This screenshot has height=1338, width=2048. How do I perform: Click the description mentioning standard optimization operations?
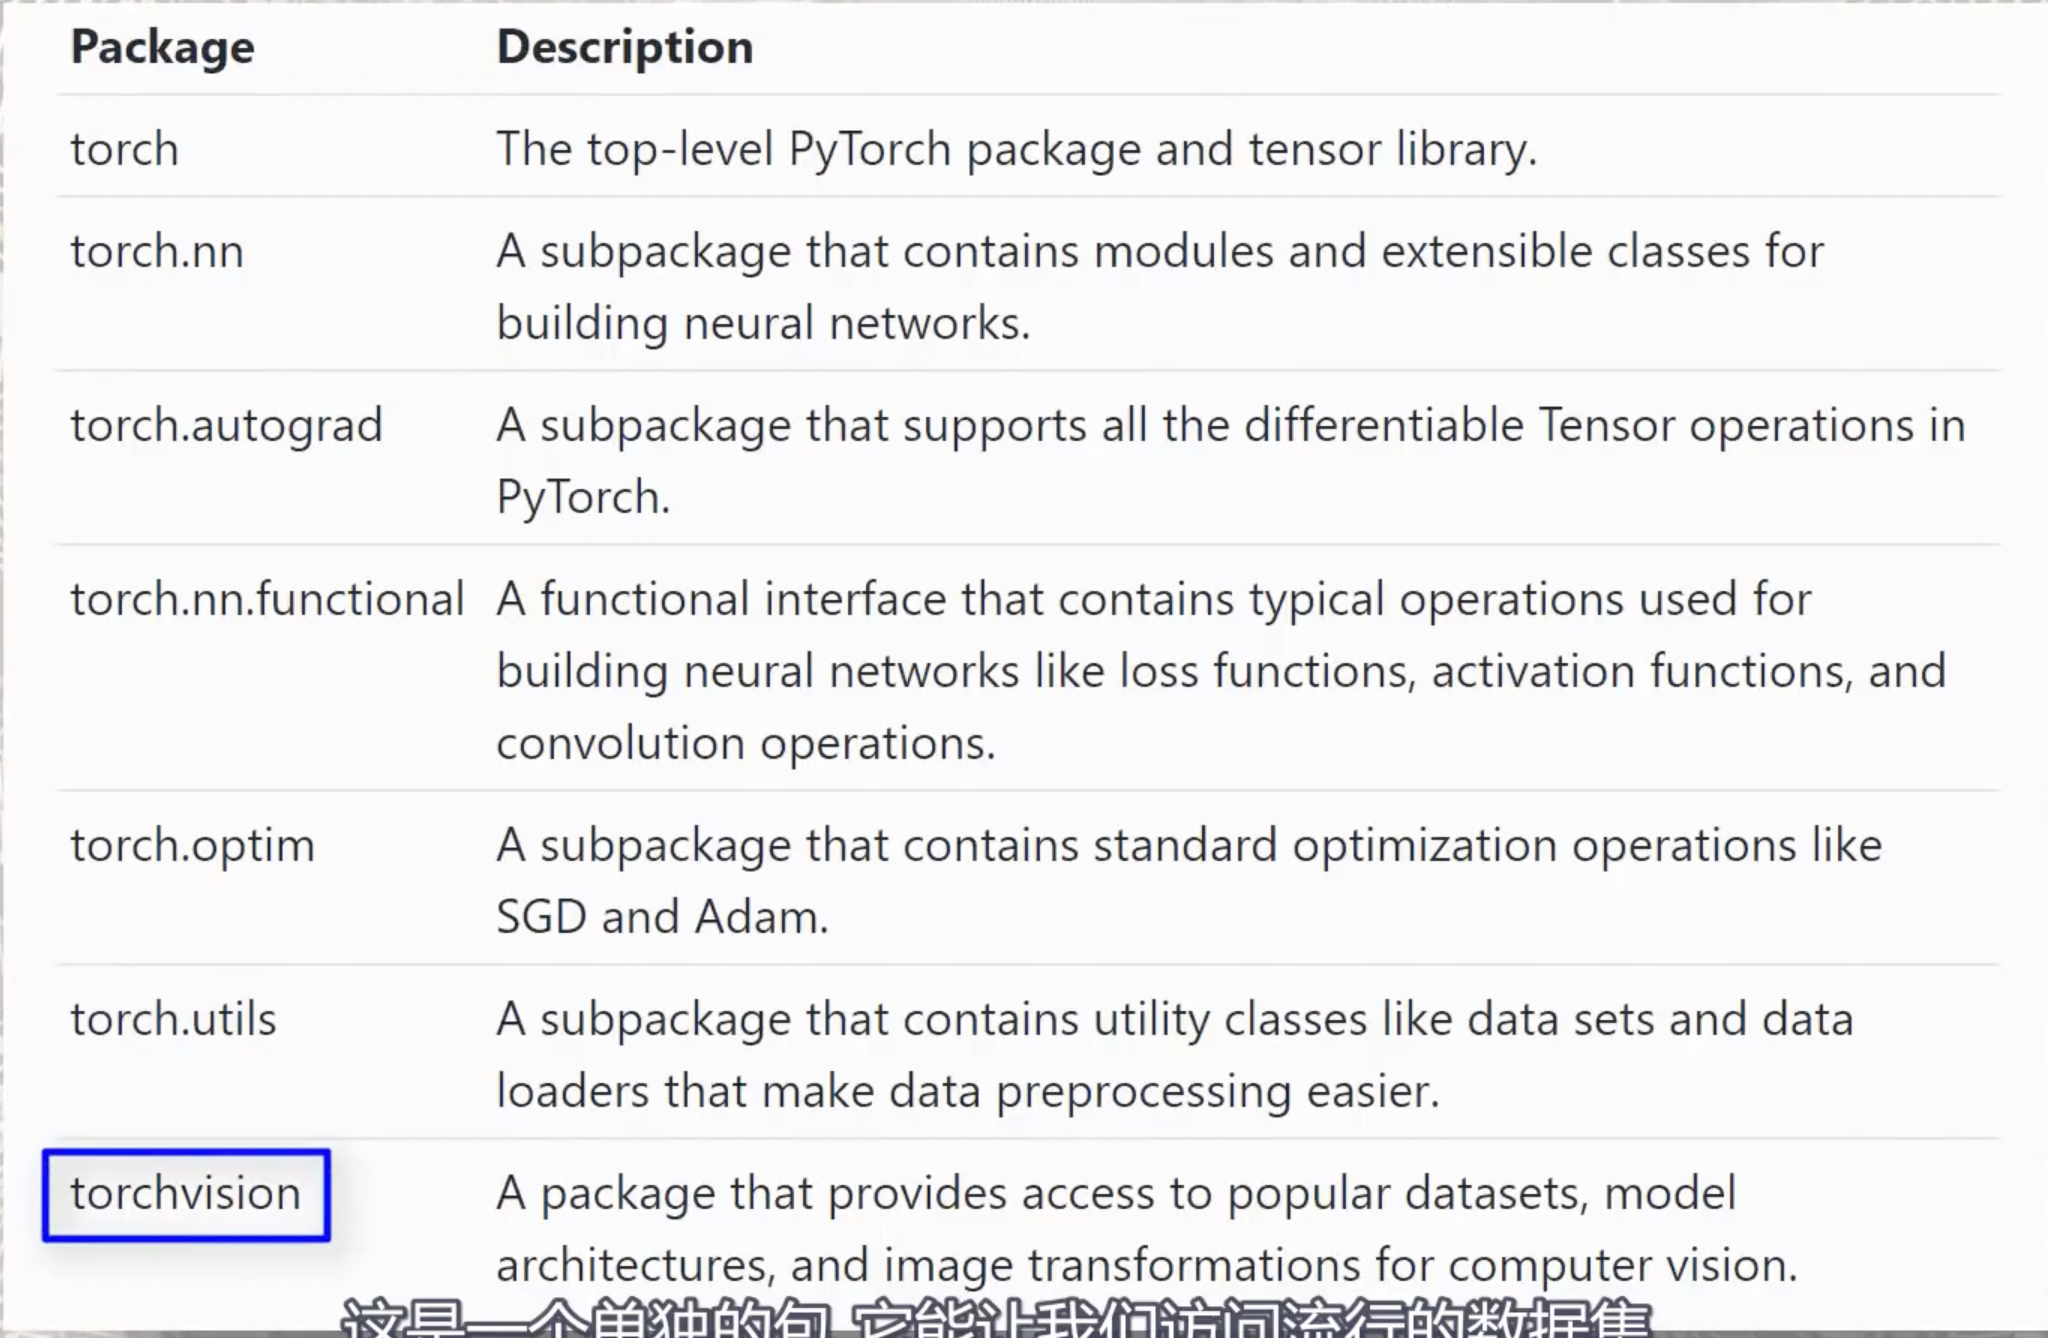pyautogui.click(x=1188, y=846)
